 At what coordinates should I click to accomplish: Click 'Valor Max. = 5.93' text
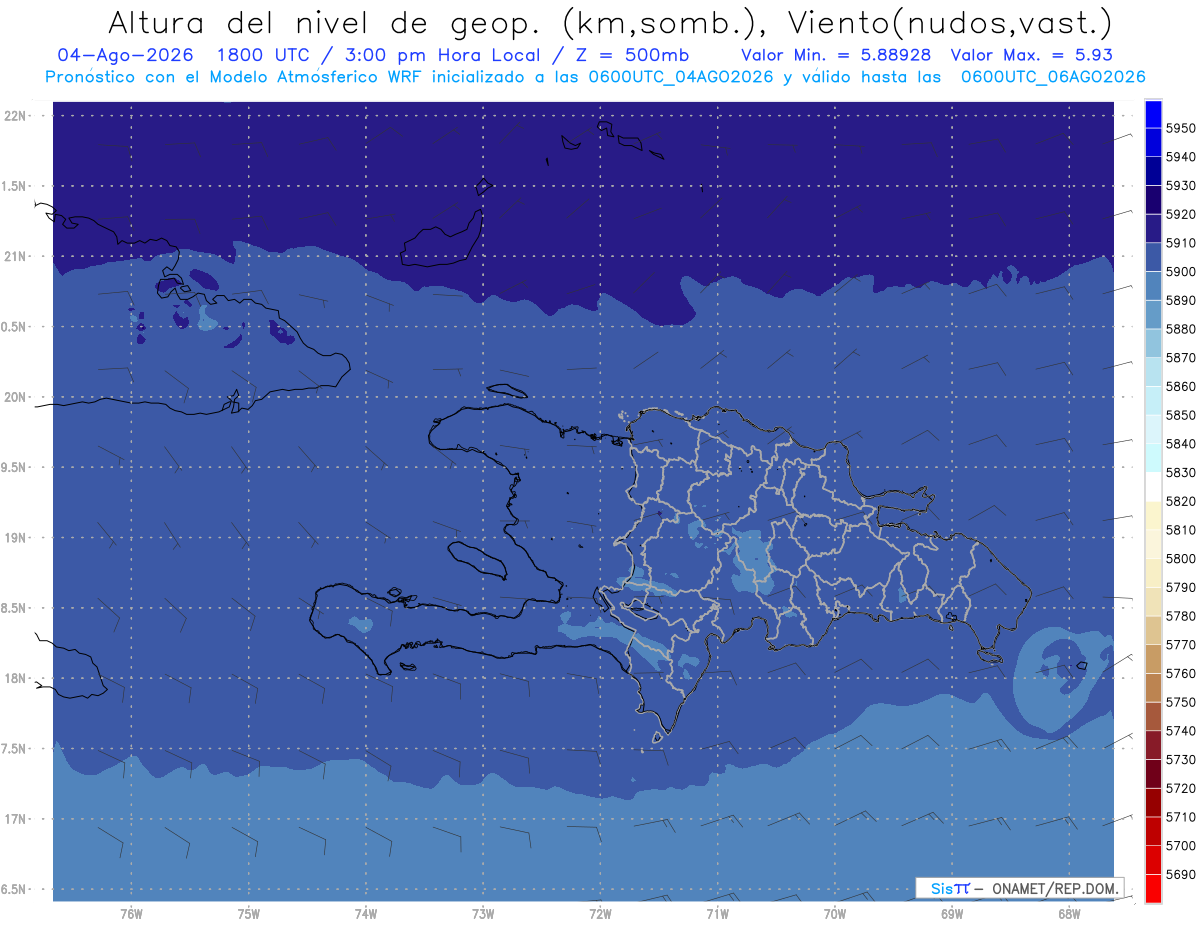(x=1031, y=55)
